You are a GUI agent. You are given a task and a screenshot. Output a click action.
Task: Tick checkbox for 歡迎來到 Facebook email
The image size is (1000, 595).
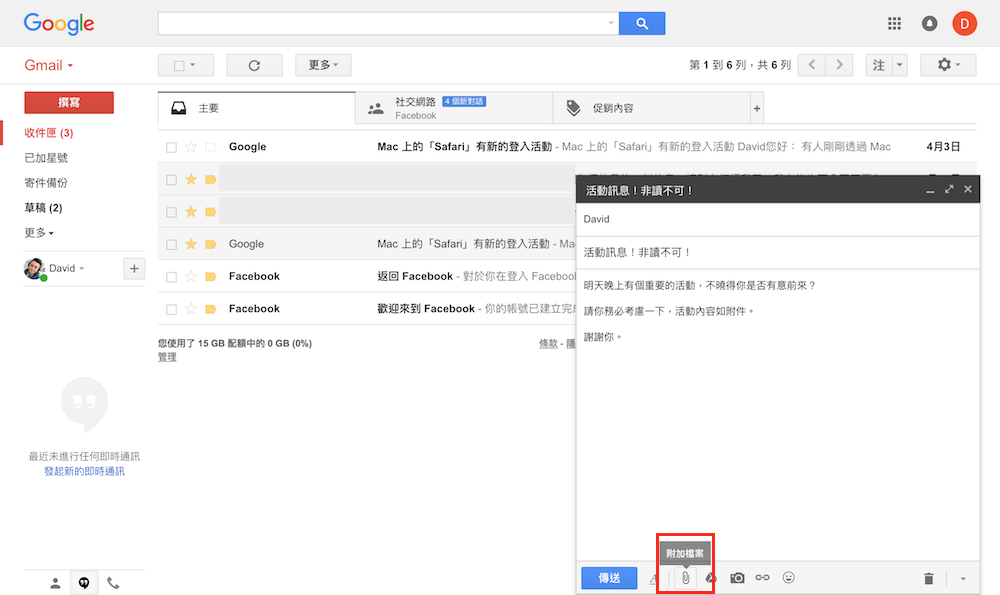[171, 309]
